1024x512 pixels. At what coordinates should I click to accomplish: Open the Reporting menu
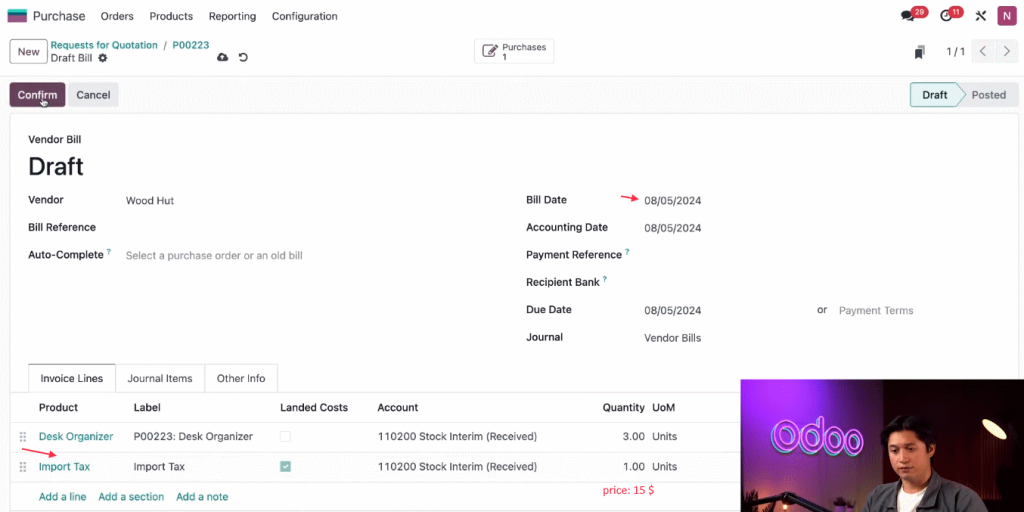coord(232,16)
